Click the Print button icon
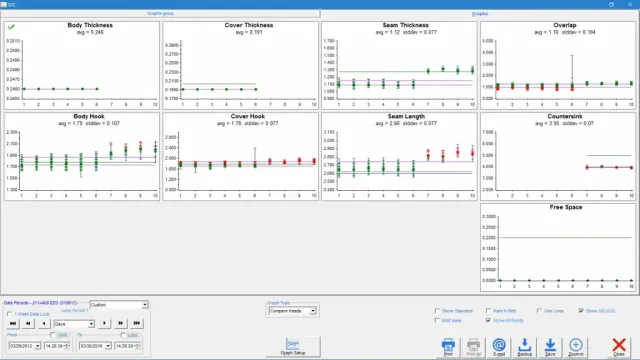Viewport: 640px width, 360px height. (448, 345)
